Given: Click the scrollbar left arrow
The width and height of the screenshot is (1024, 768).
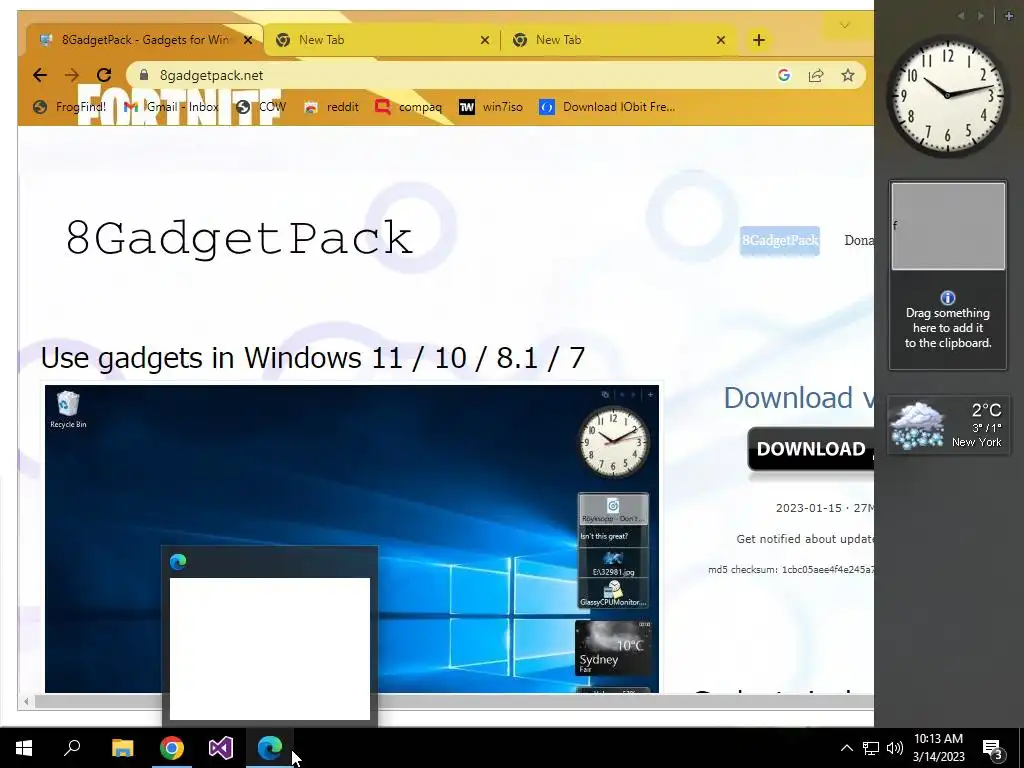Looking at the screenshot, I should [26, 701].
